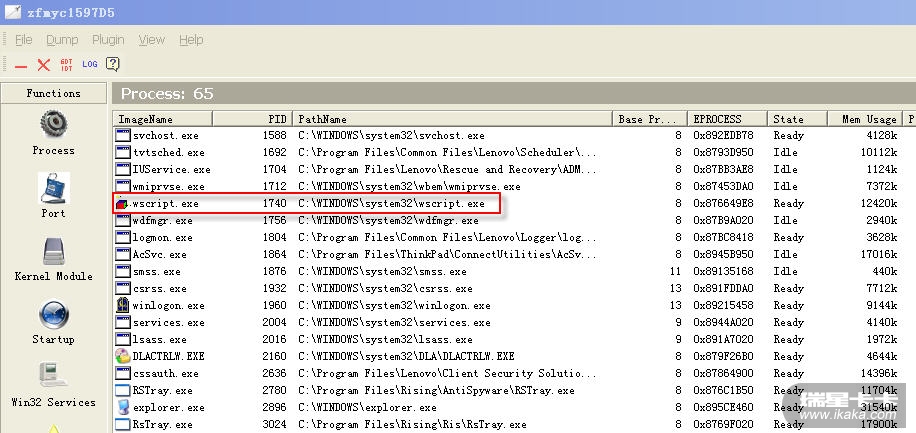Open the View menu
Image resolution: width=916 pixels, height=433 pixels.
151,40
